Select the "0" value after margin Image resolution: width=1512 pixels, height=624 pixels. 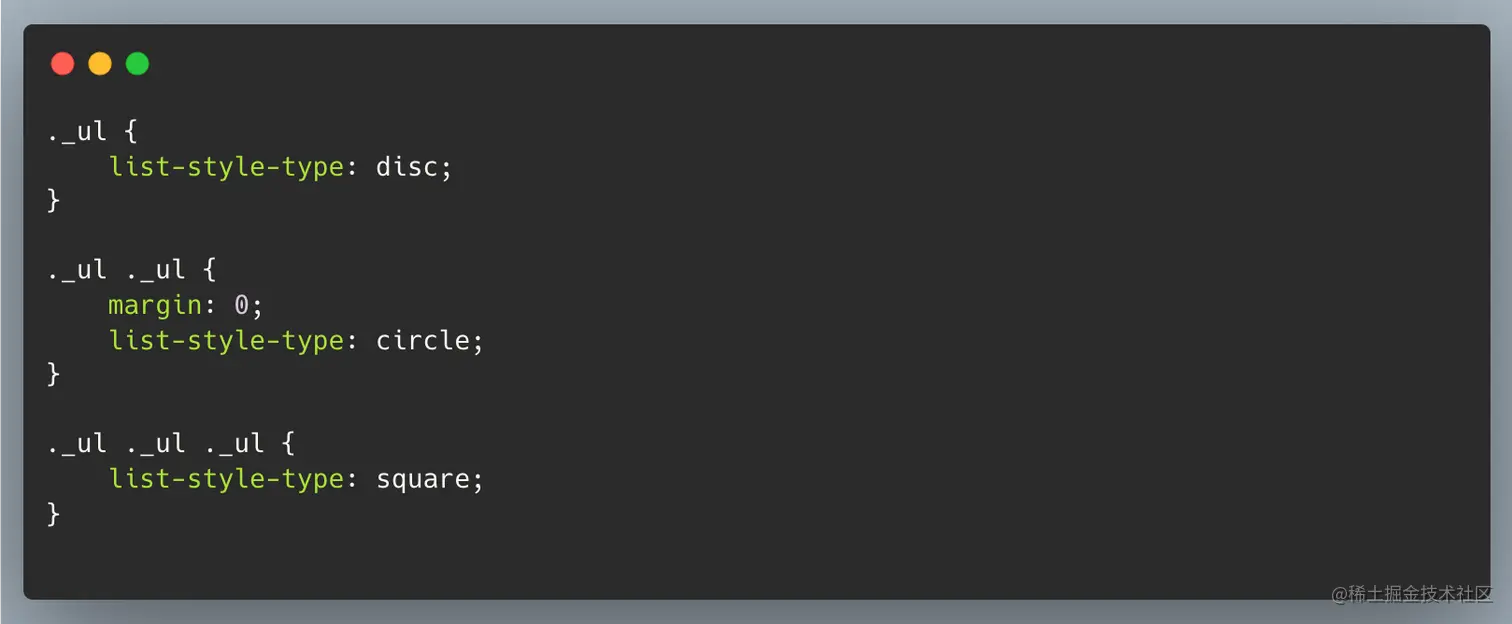[x=241, y=305]
